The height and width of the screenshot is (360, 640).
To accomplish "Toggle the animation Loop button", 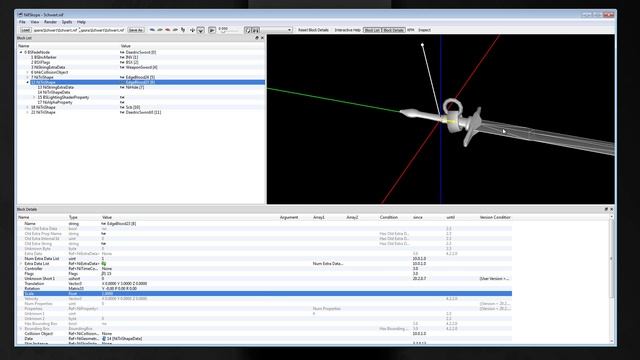I will pos(248,30).
